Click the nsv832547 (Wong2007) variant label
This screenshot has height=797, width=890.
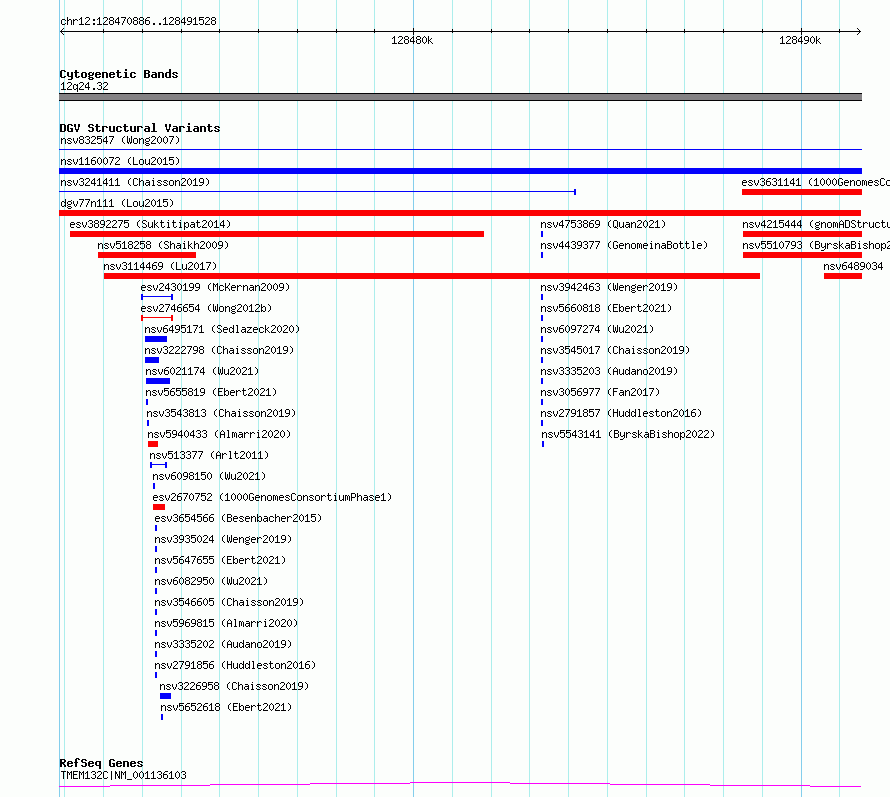click(x=120, y=140)
